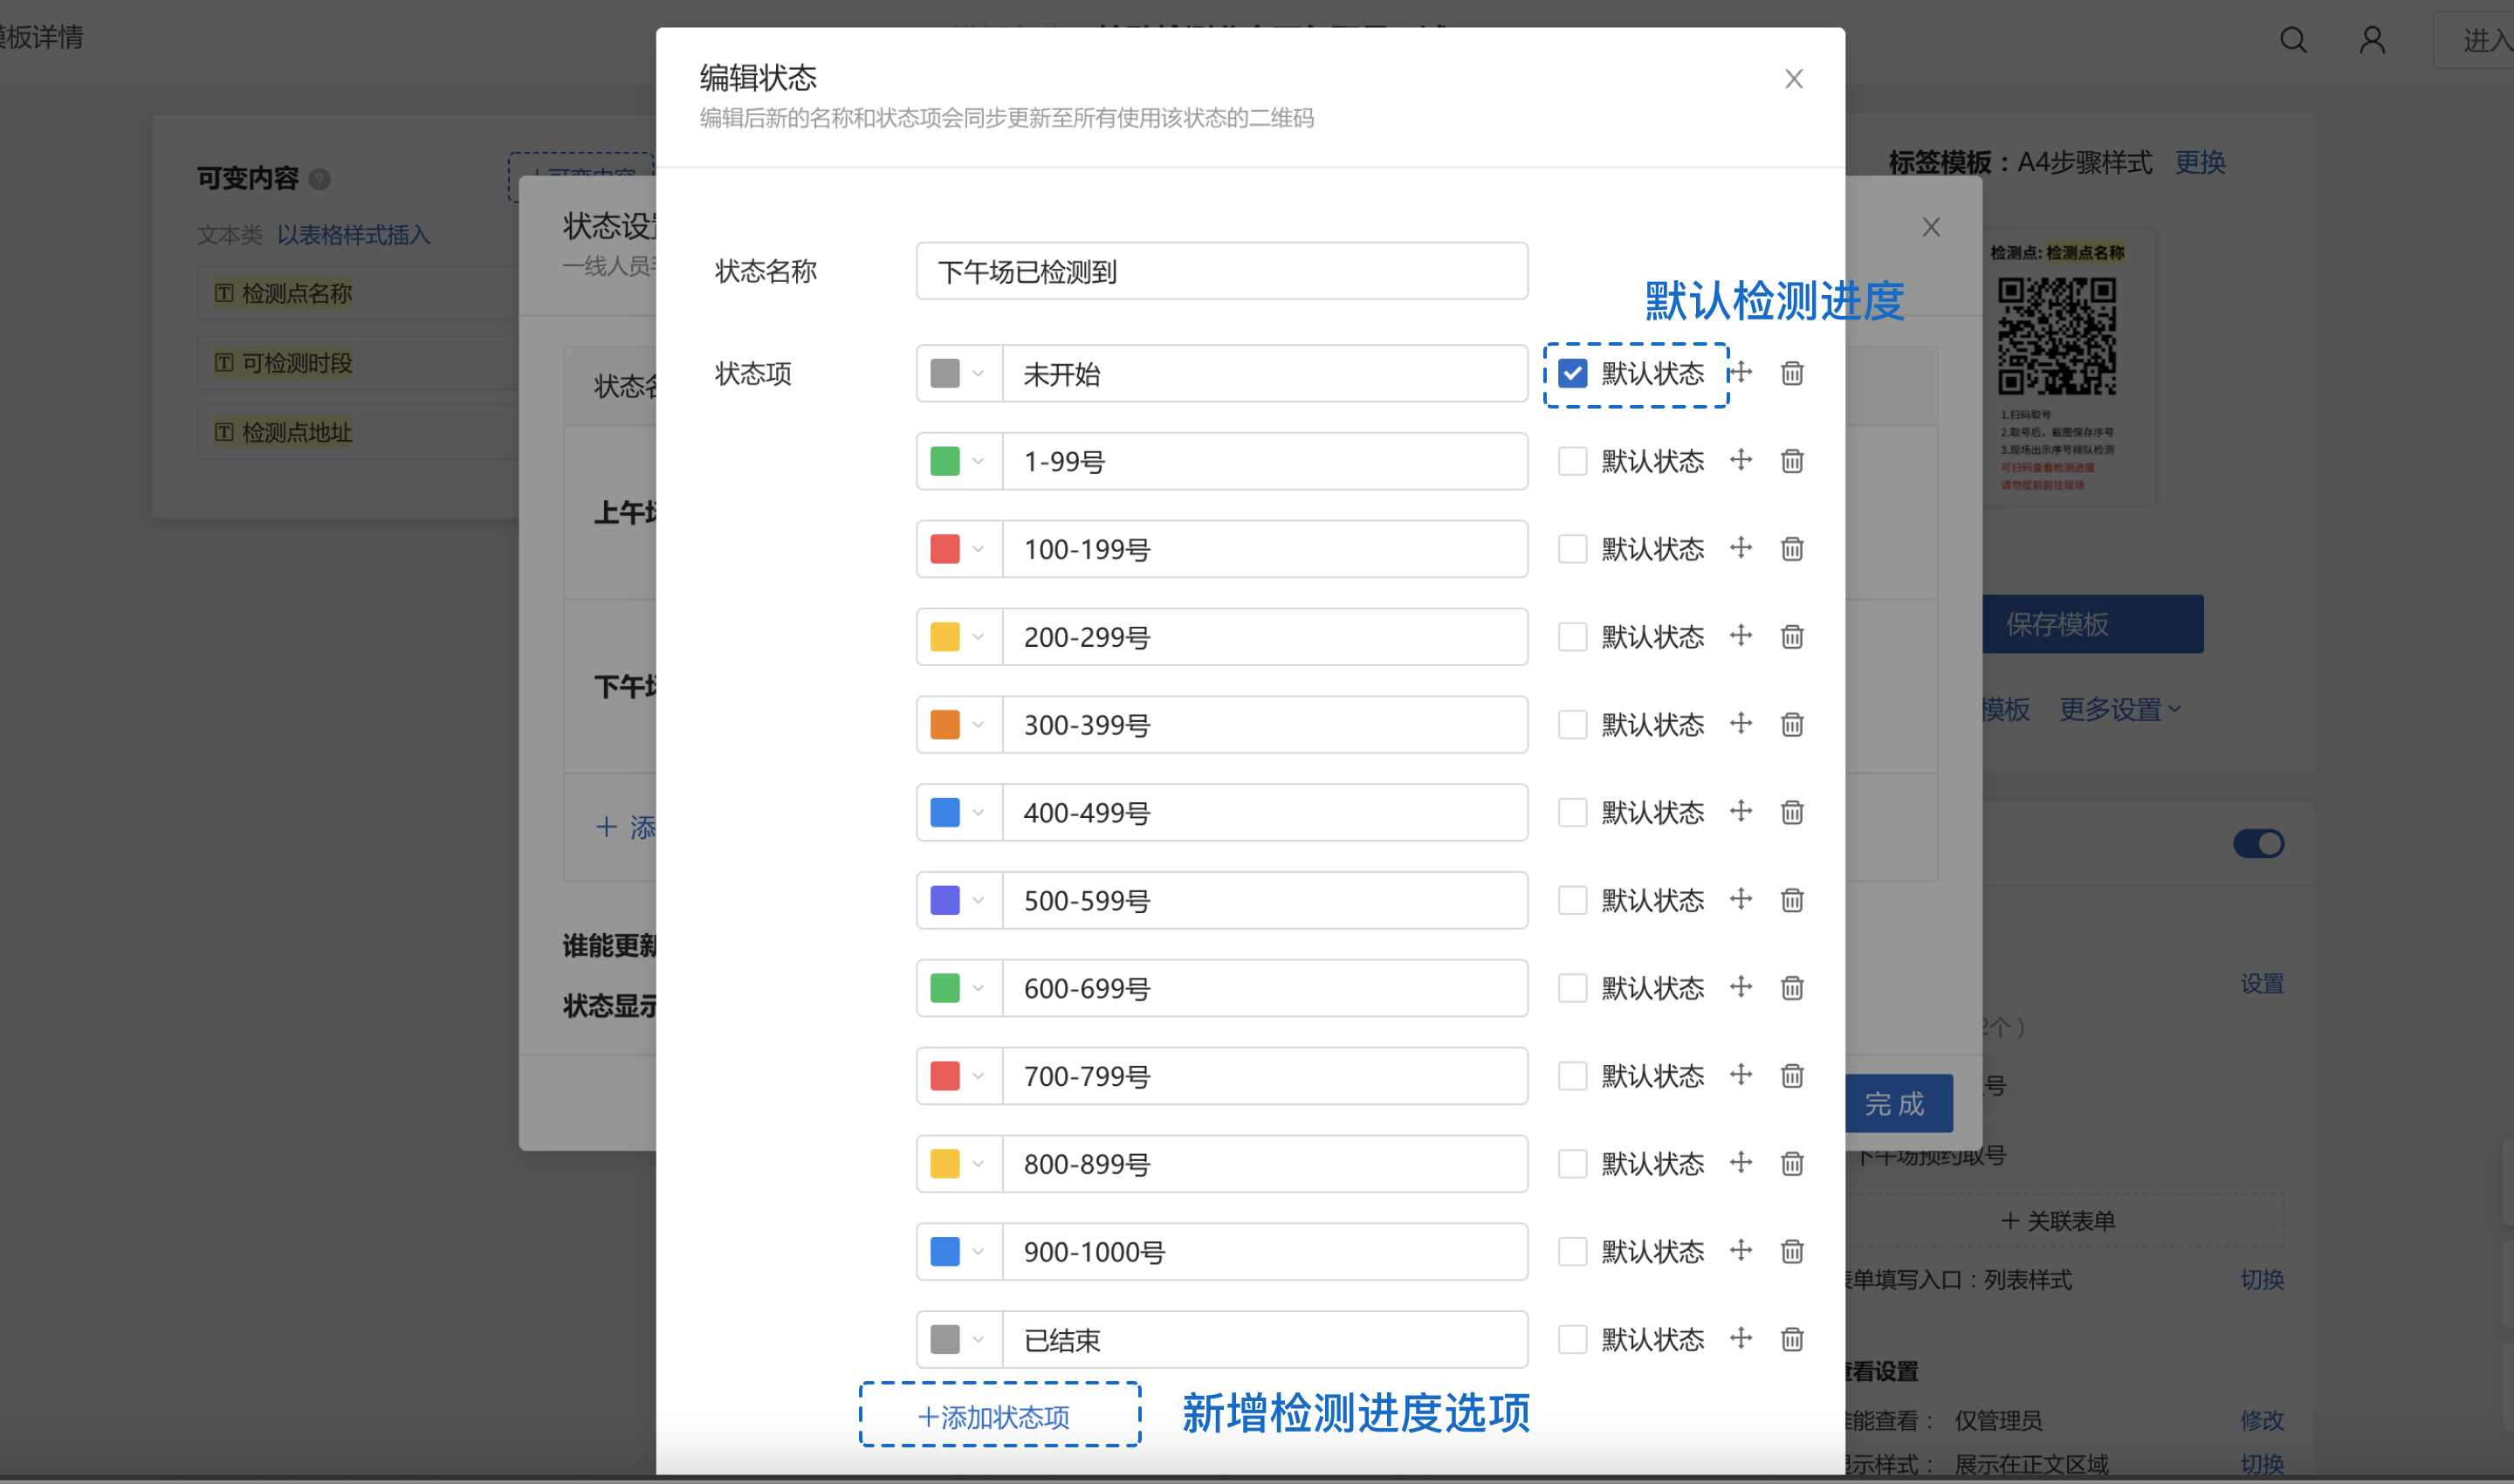Pick the red swatch of 700-799号

click(x=944, y=1077)
